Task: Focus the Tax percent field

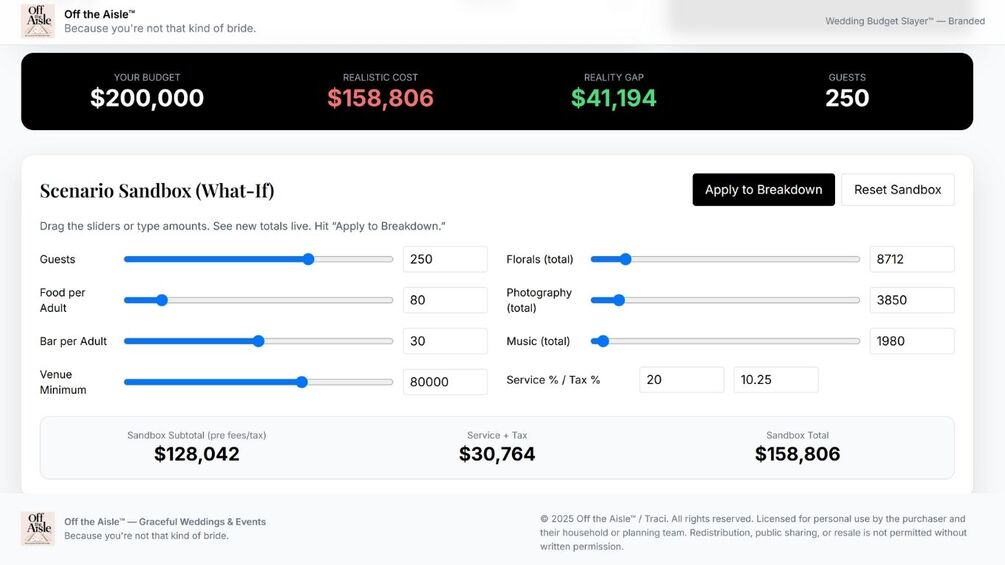Action: click(x=775, y=380)
